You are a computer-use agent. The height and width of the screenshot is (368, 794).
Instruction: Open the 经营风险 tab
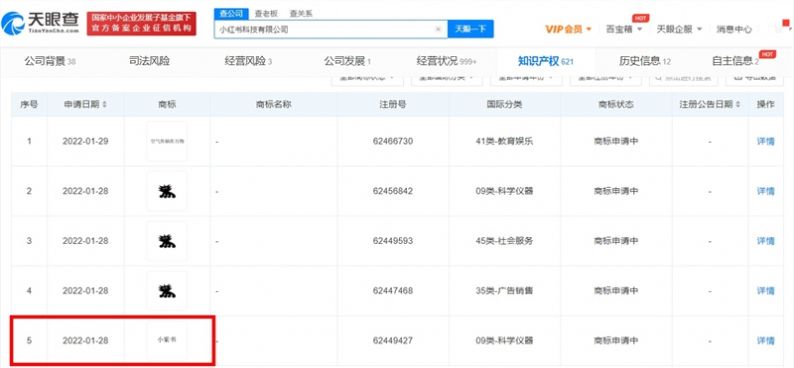[x=248, y=62]
